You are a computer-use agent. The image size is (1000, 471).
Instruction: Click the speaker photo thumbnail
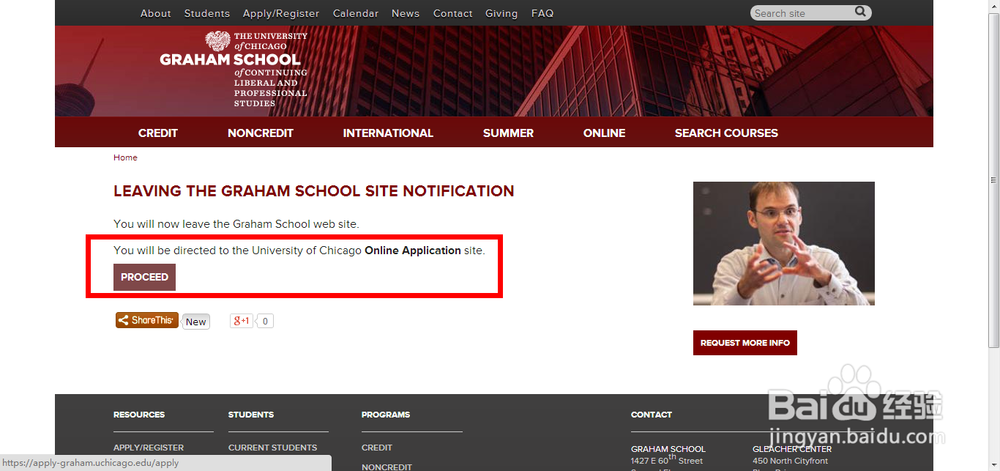pyautogui.click(x=784, y=243)
